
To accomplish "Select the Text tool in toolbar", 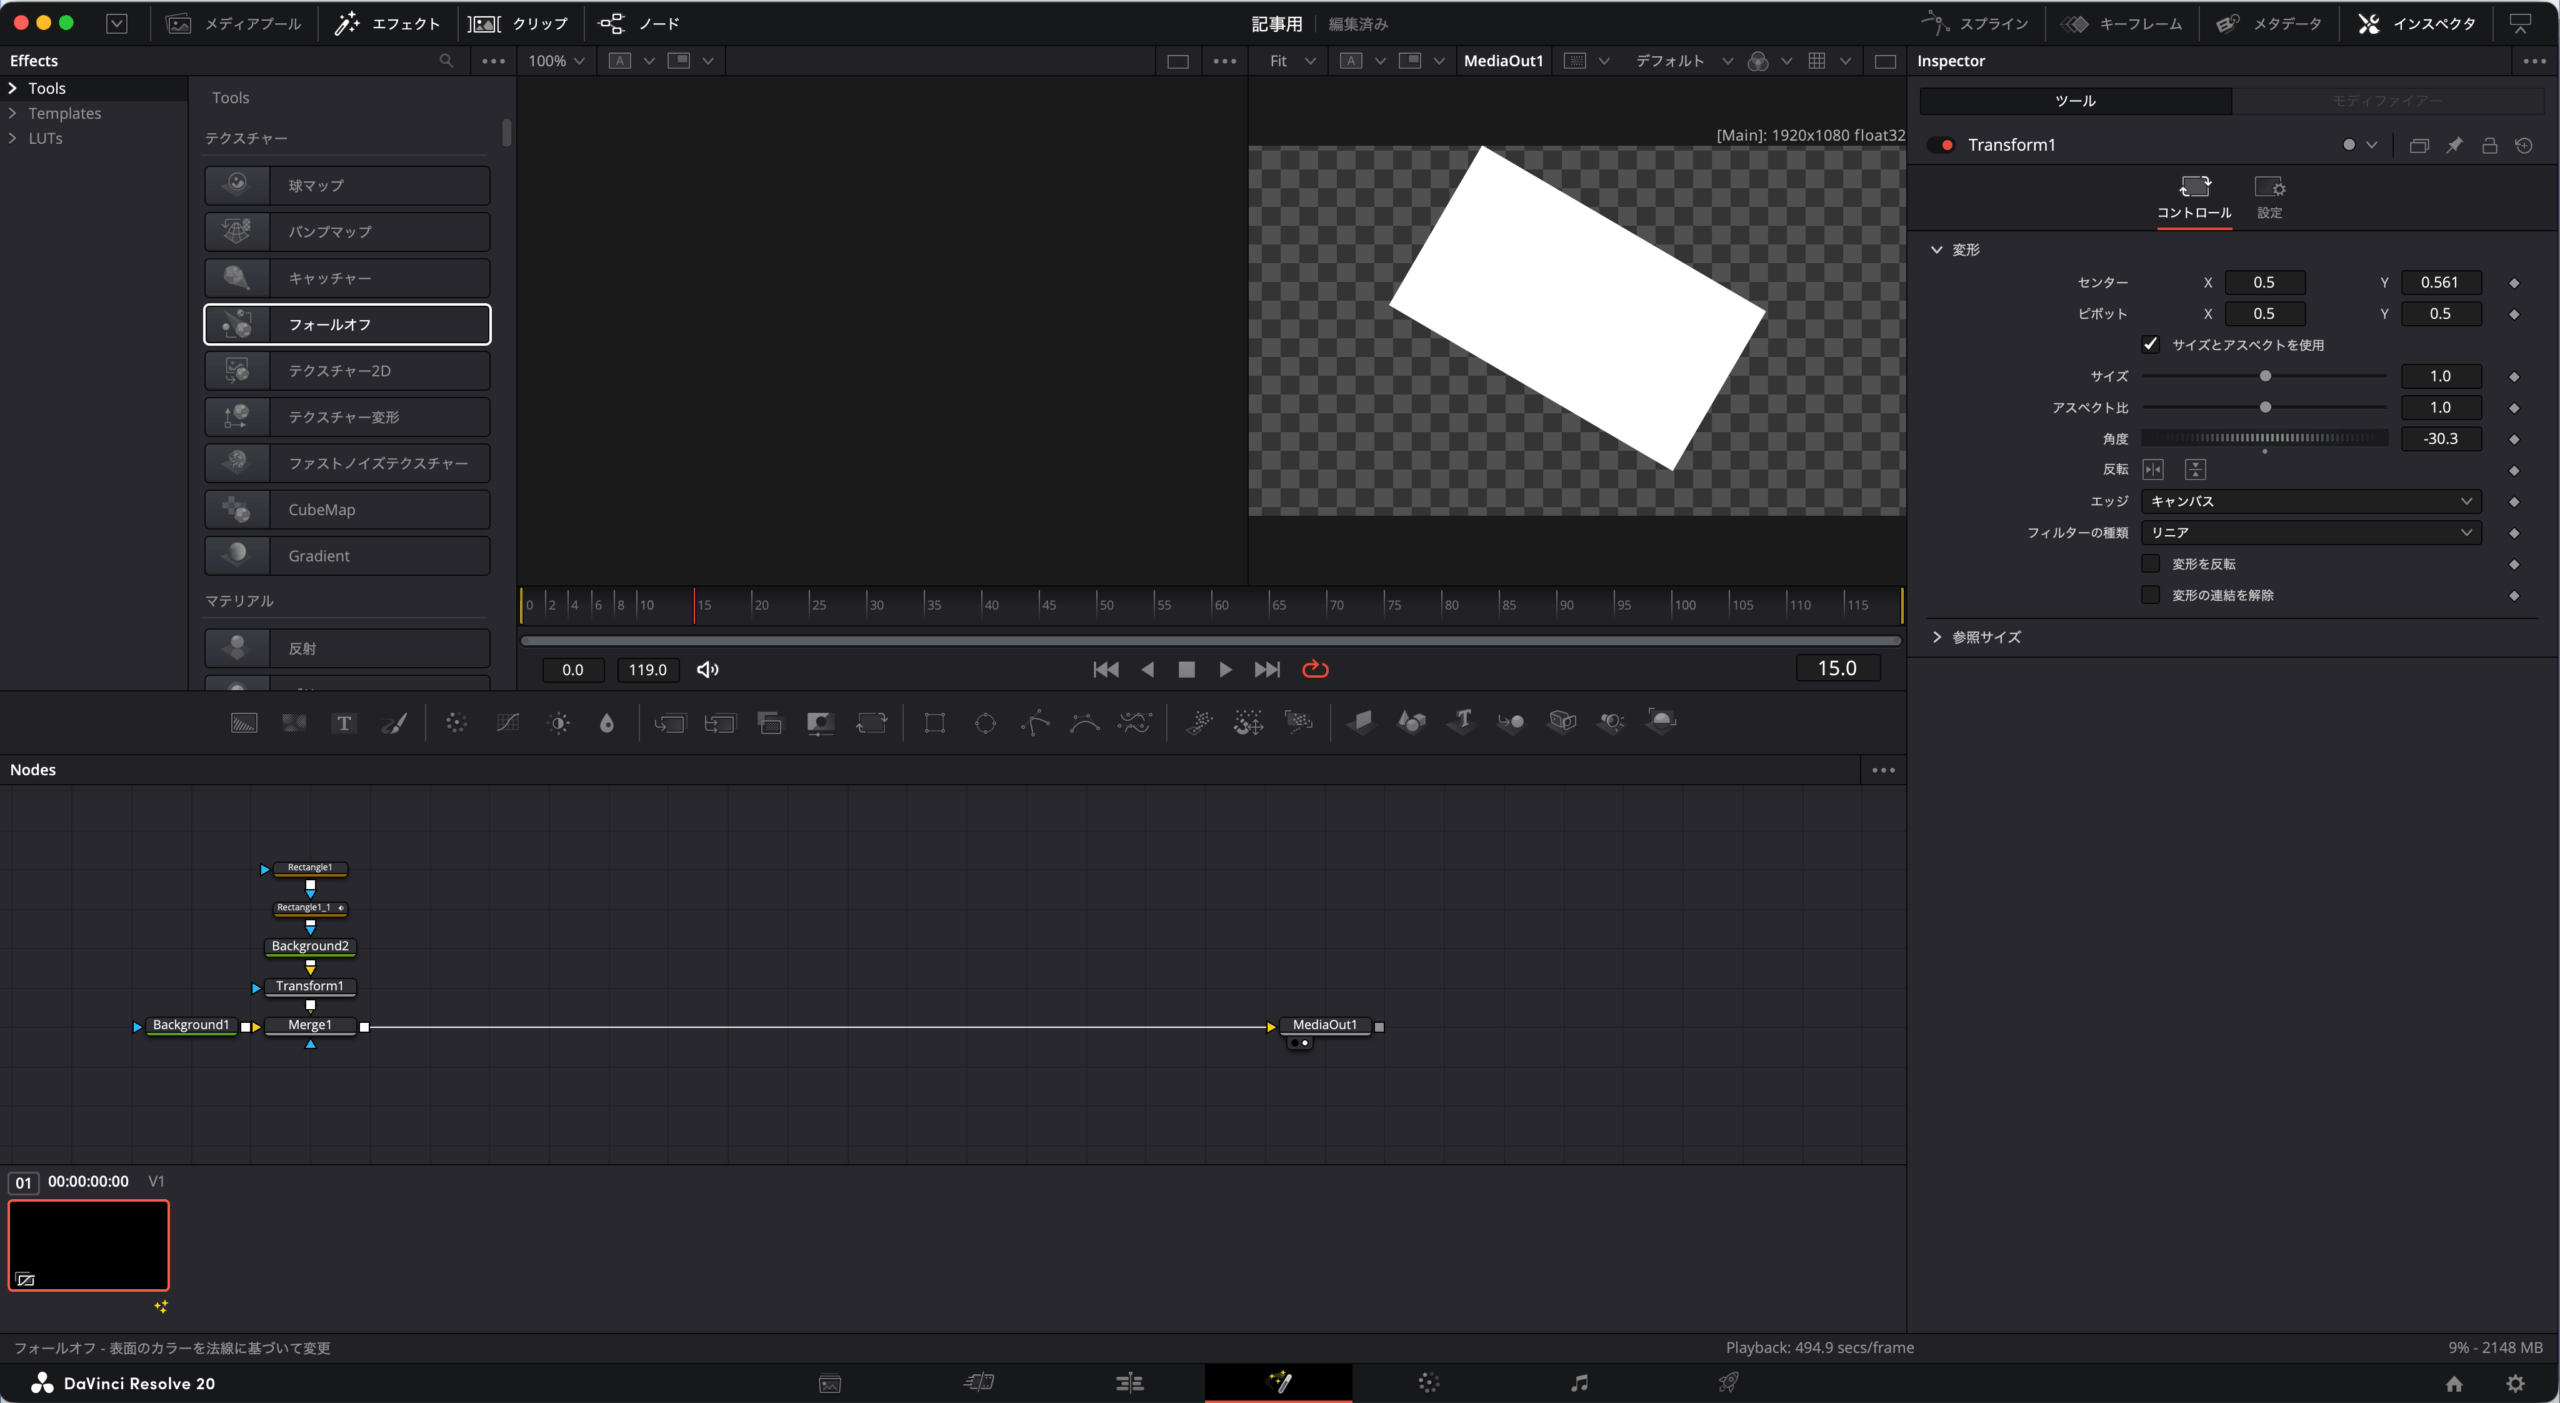I will coord(344,723).
